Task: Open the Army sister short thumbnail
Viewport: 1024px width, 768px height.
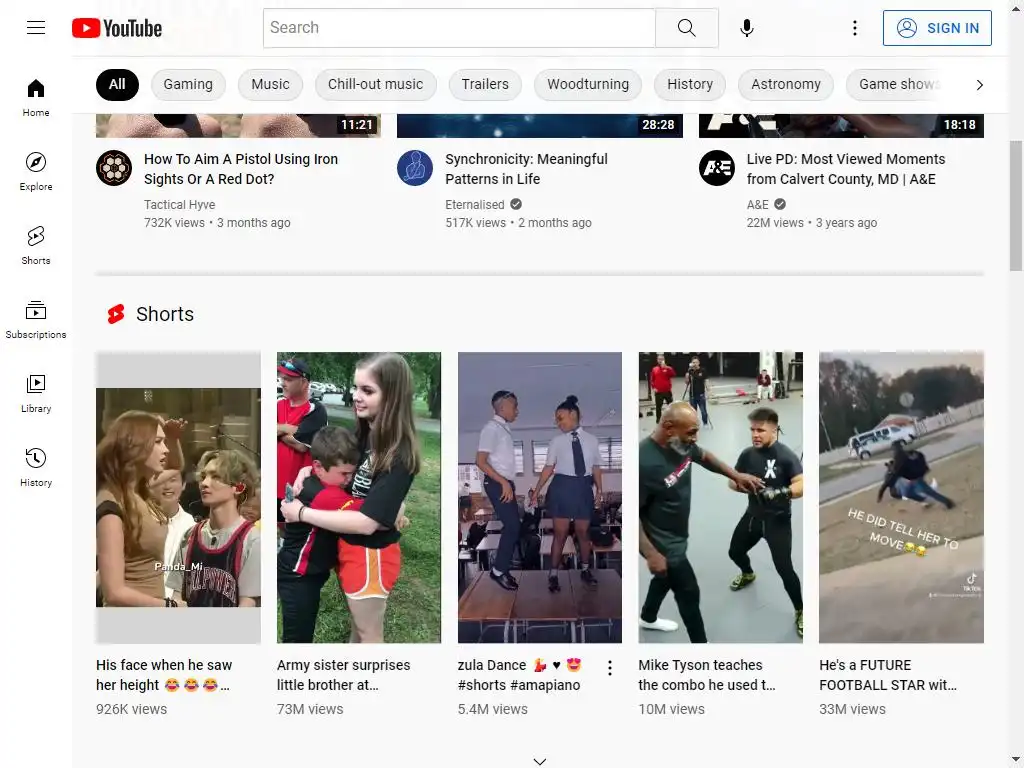Action: (359, 498)
